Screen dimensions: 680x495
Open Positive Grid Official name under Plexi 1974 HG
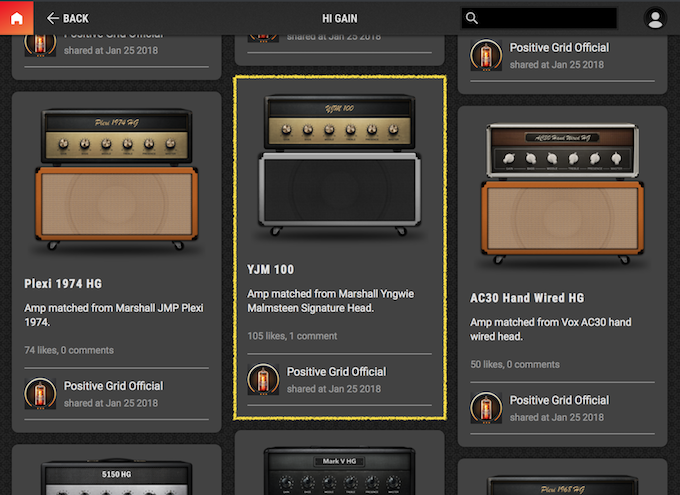pos(114,386)
